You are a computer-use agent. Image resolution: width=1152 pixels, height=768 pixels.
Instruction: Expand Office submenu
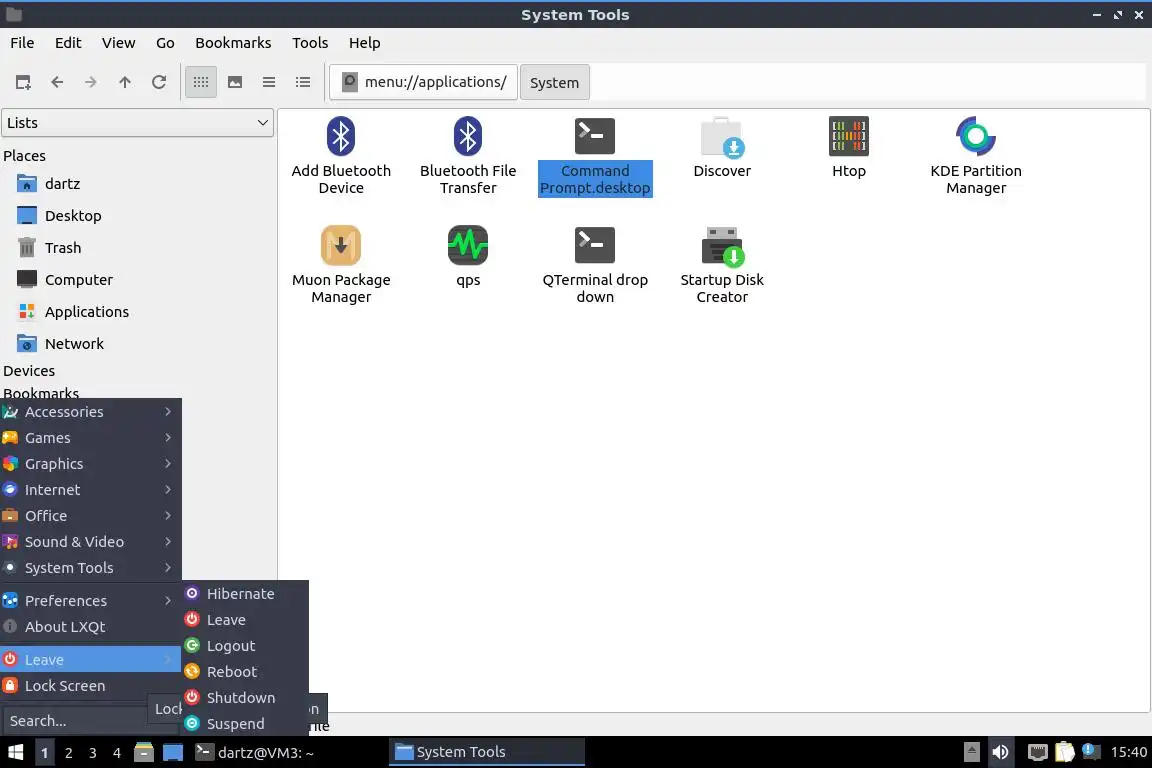tap(90, 516)
